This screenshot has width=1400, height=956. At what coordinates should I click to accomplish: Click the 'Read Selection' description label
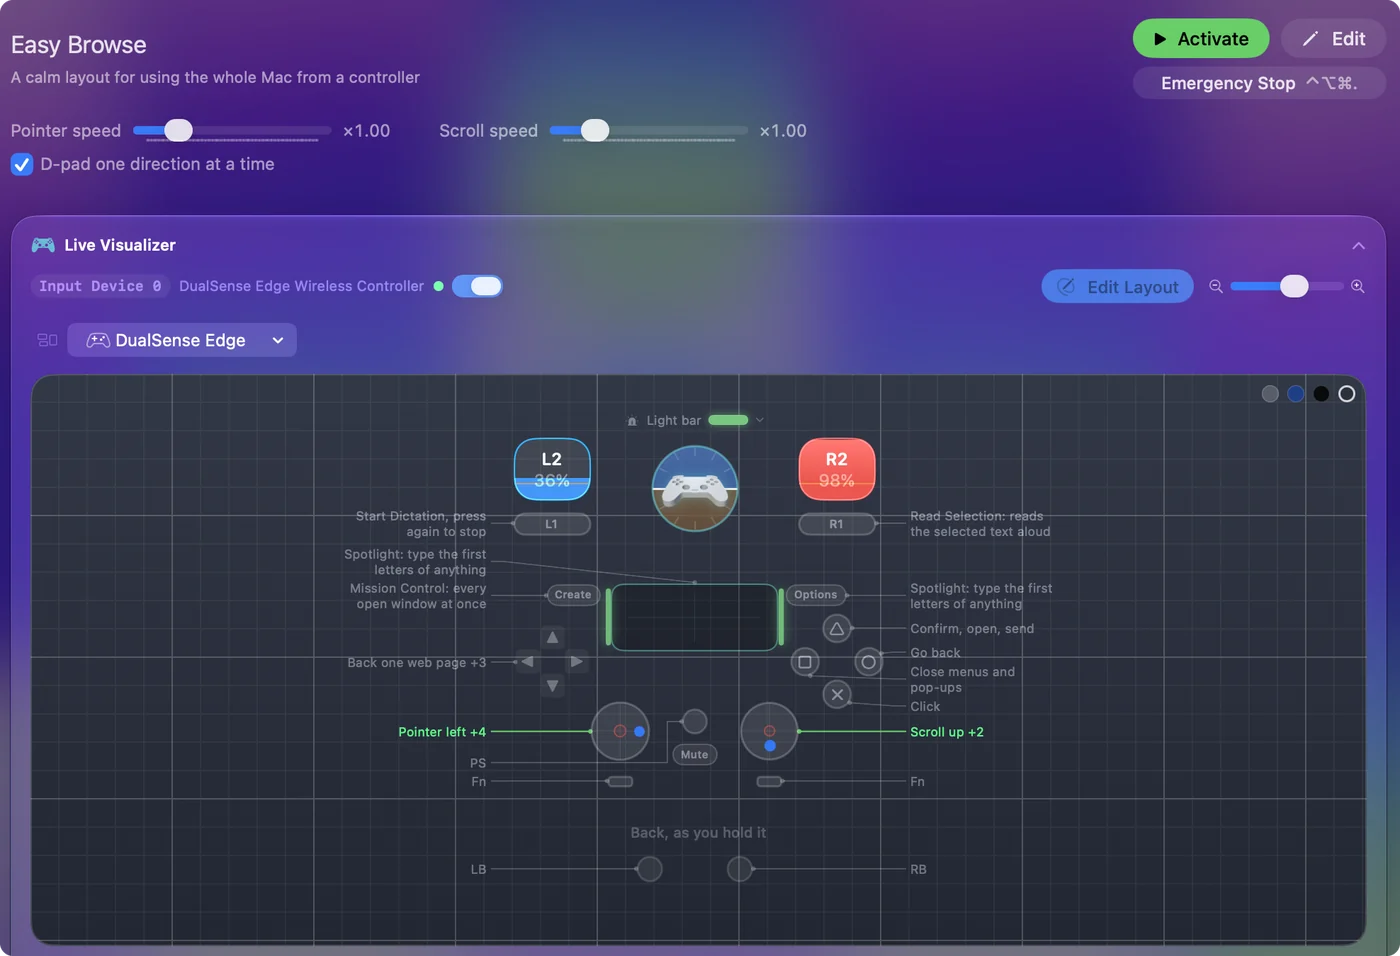click(980, 524)
